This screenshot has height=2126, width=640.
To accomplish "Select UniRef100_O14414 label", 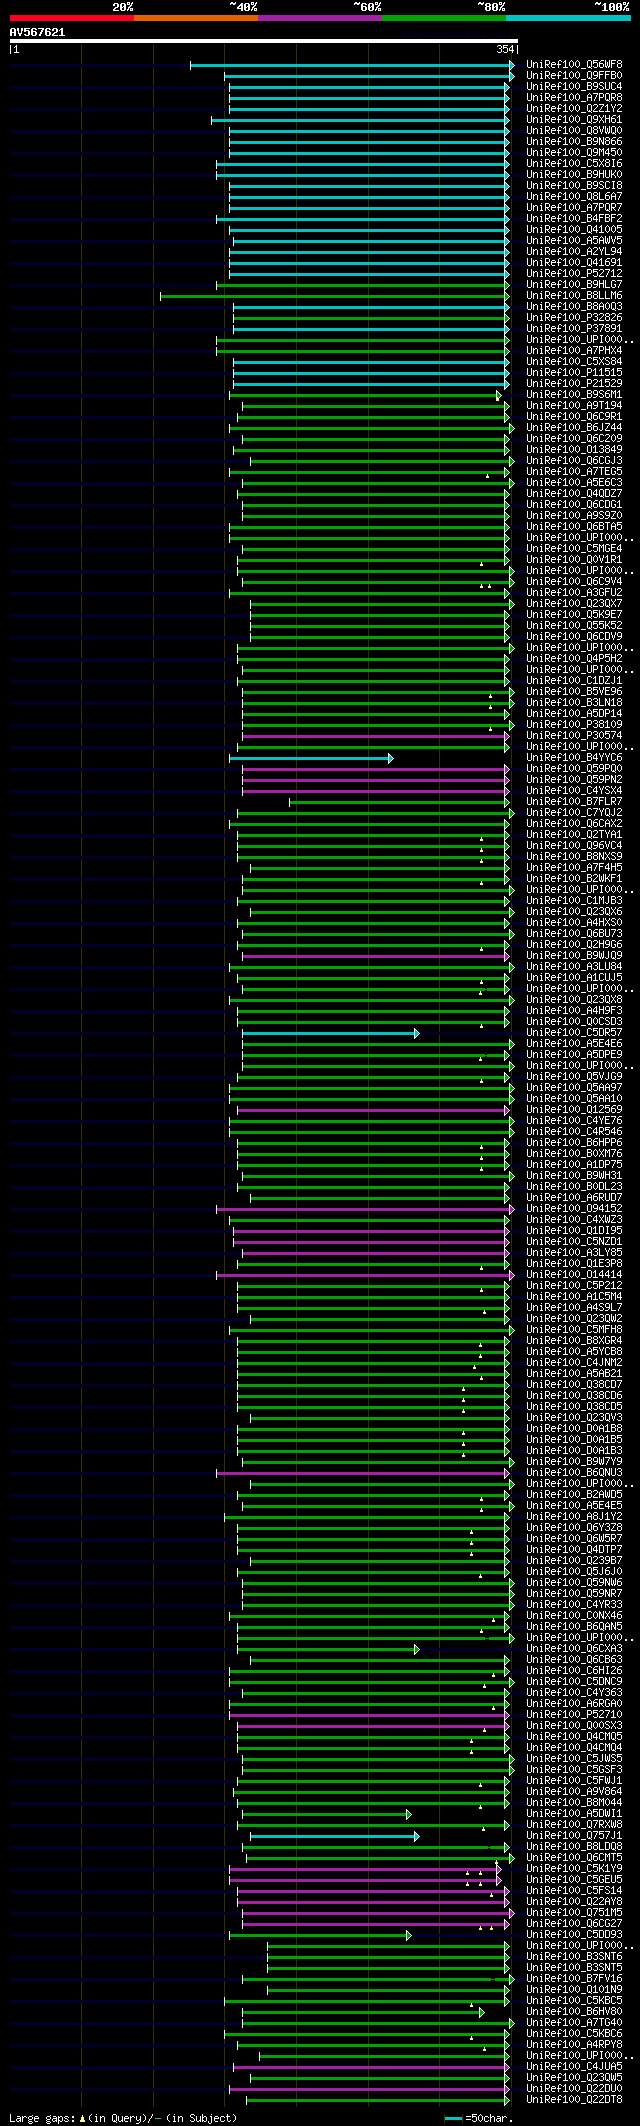I will 574,1275.
